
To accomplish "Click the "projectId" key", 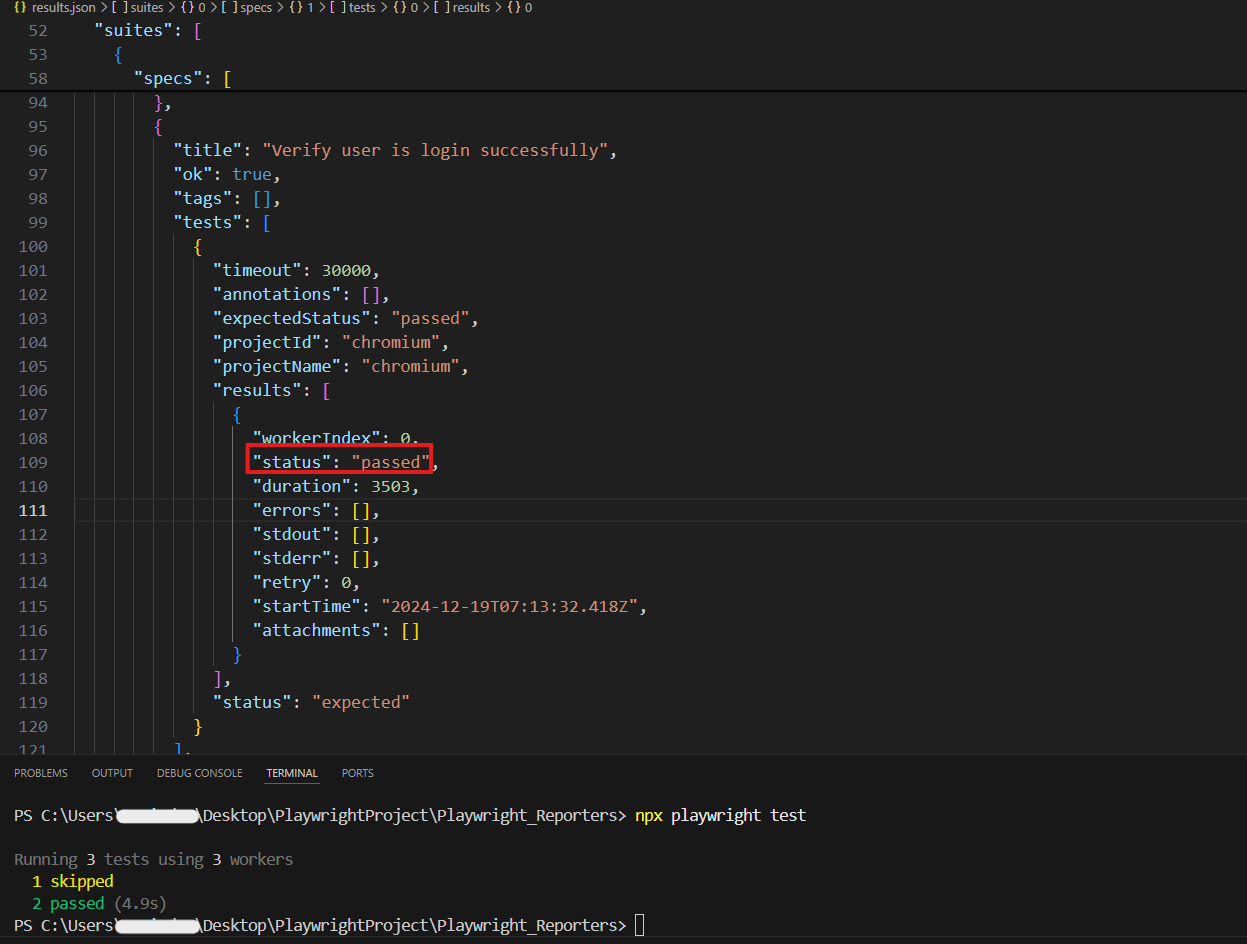I will (267, 342).
